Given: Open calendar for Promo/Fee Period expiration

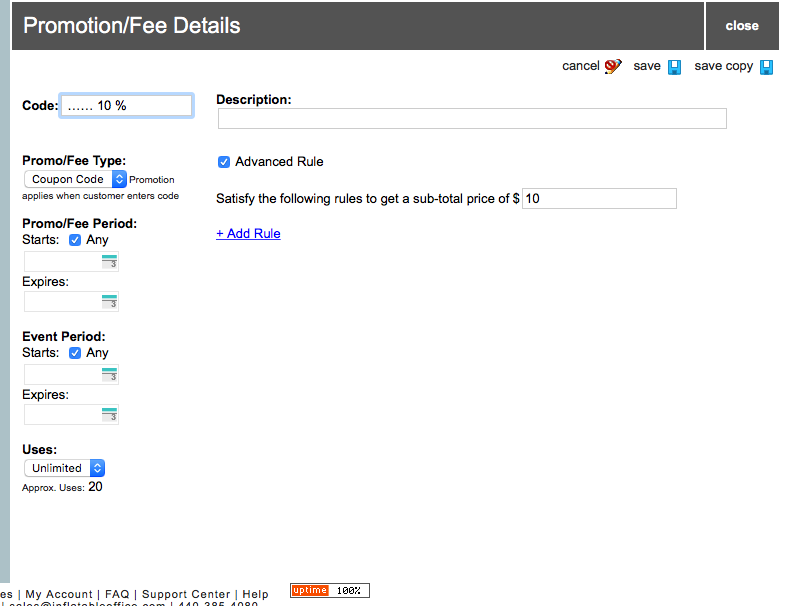Looking at the screenshot, I should tap(109, 302).
